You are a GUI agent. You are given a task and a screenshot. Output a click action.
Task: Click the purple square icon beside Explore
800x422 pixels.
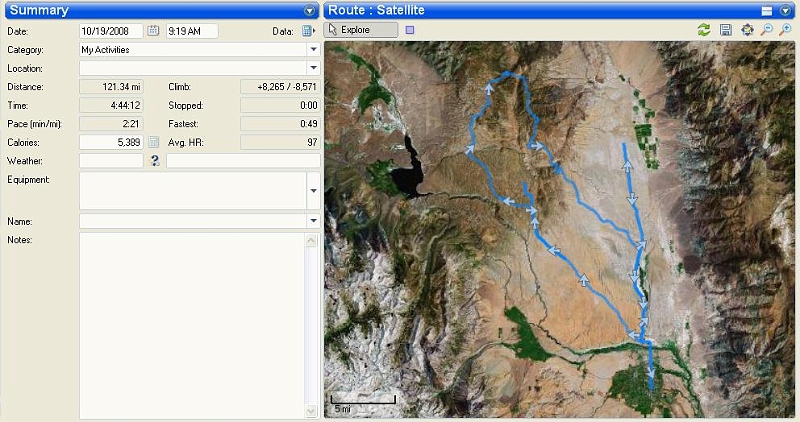(x=410, y=30)
